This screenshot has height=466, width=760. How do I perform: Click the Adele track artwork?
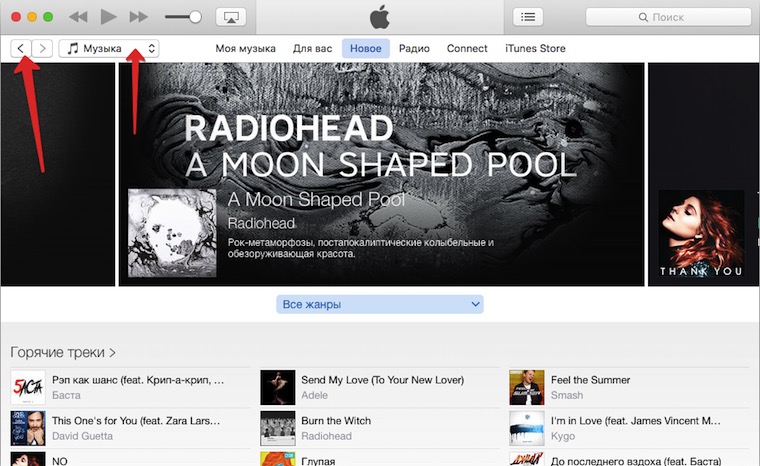pyautogui.click(x=278, y=387)
